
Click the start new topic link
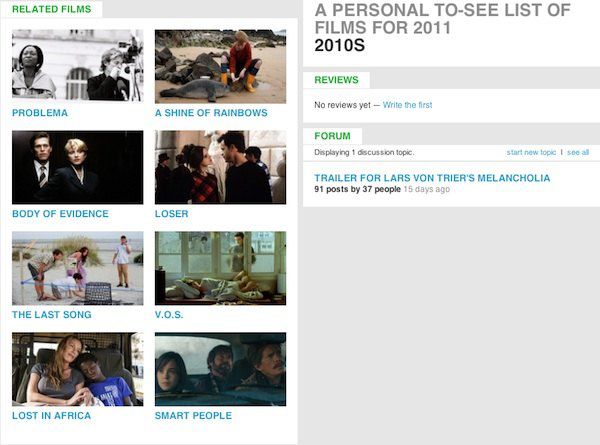(x=531, y=152)
